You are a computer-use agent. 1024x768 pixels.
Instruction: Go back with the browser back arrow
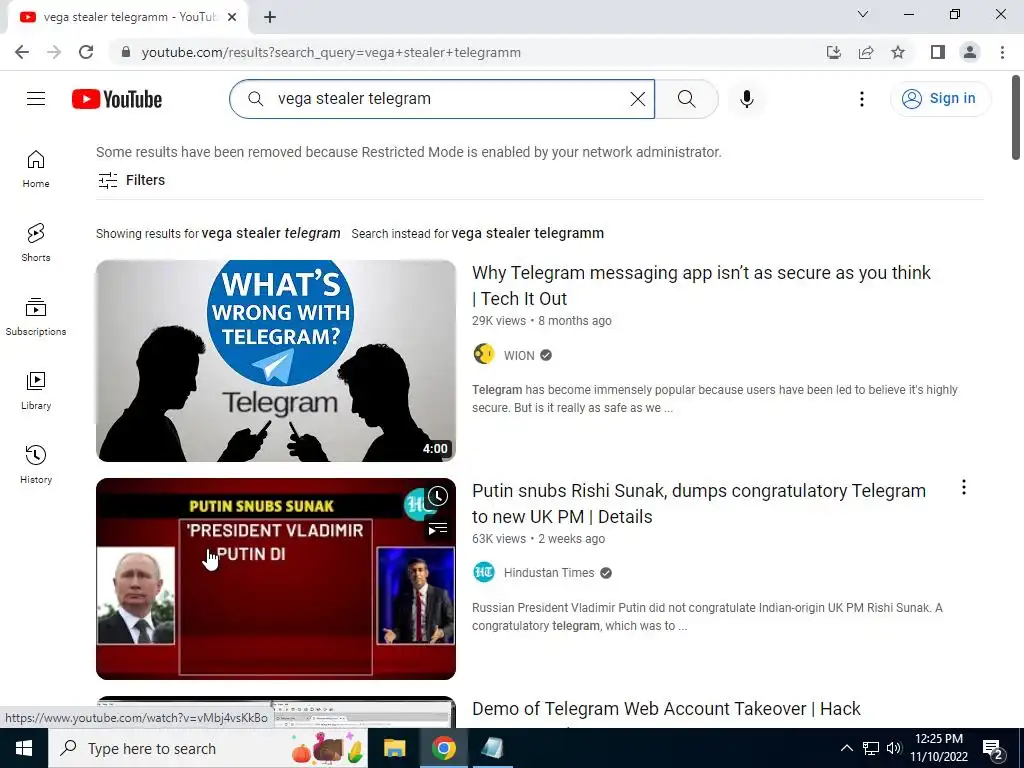22,52
